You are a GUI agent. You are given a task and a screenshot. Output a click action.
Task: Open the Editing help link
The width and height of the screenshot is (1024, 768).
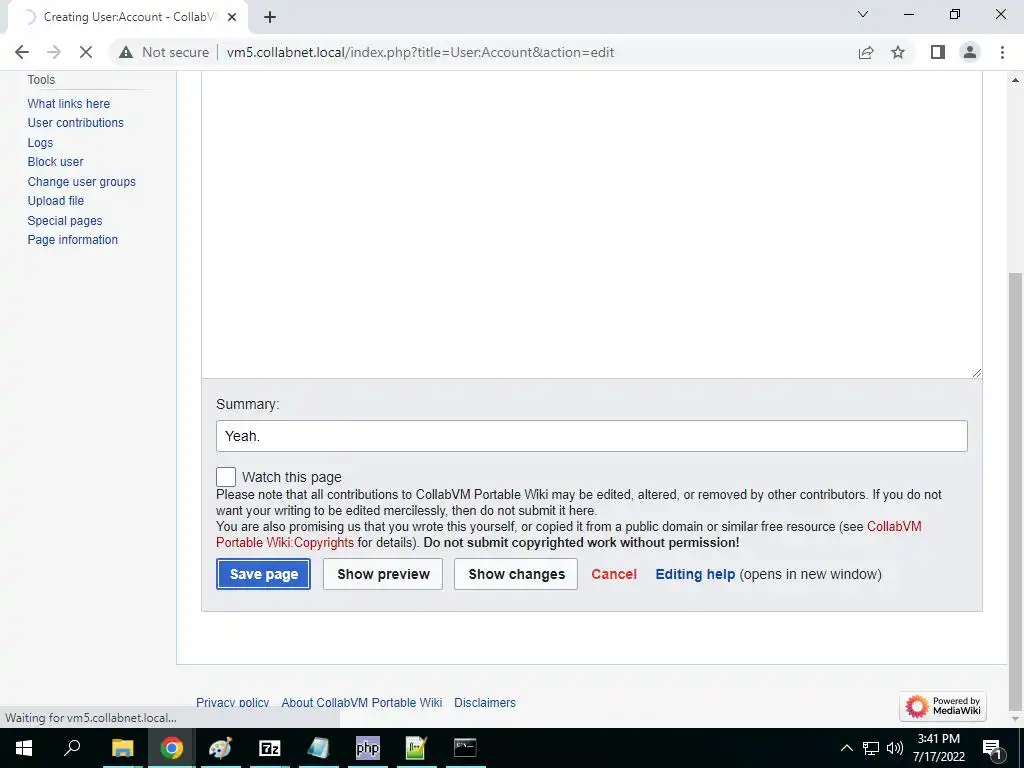point(695,574)
